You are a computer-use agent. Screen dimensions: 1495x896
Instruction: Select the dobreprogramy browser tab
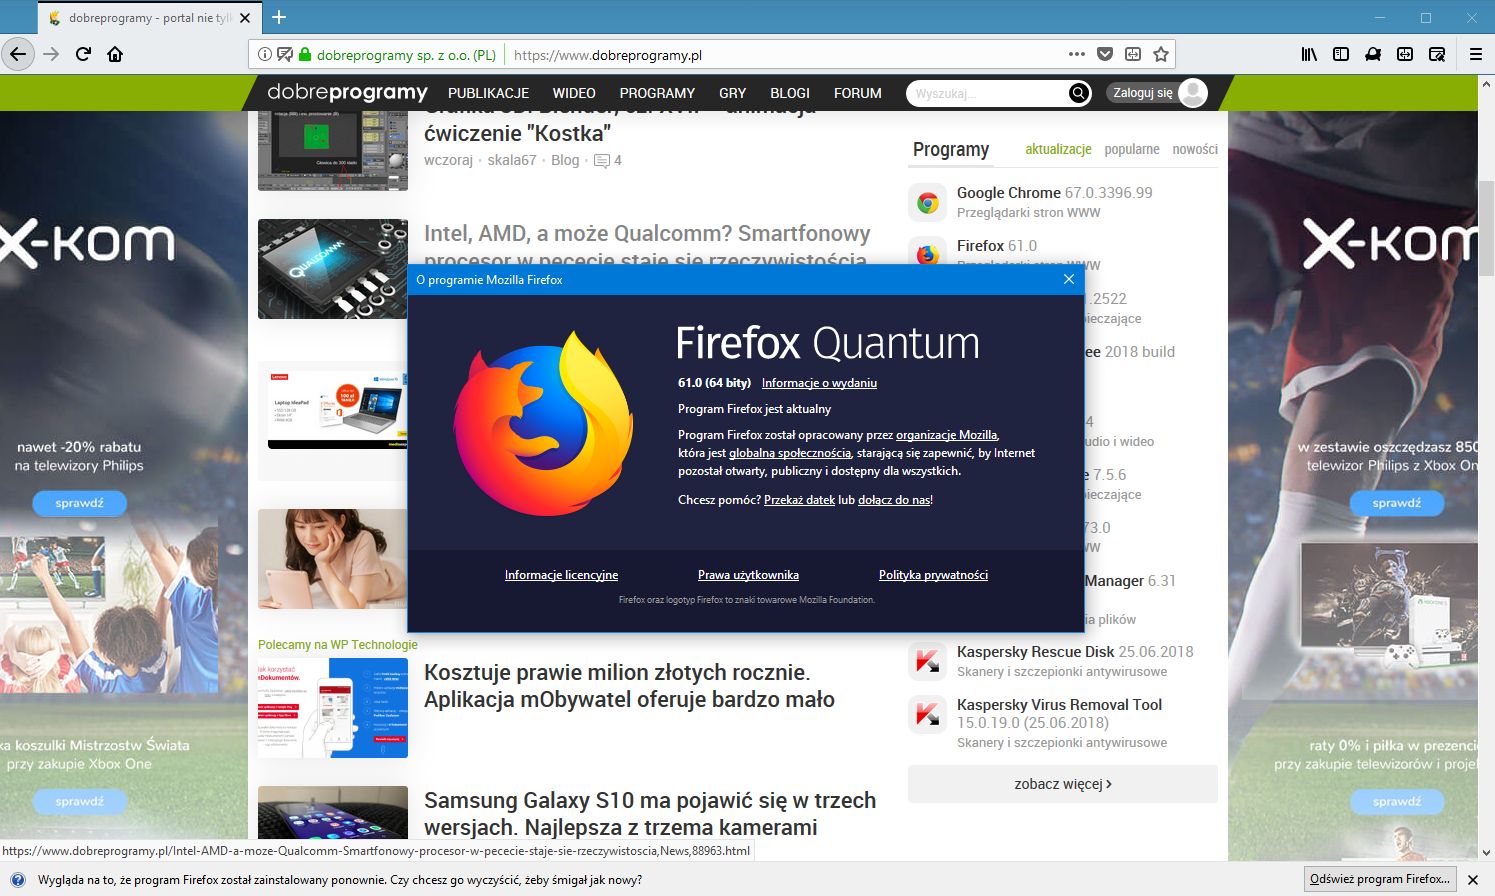[149, 18]
